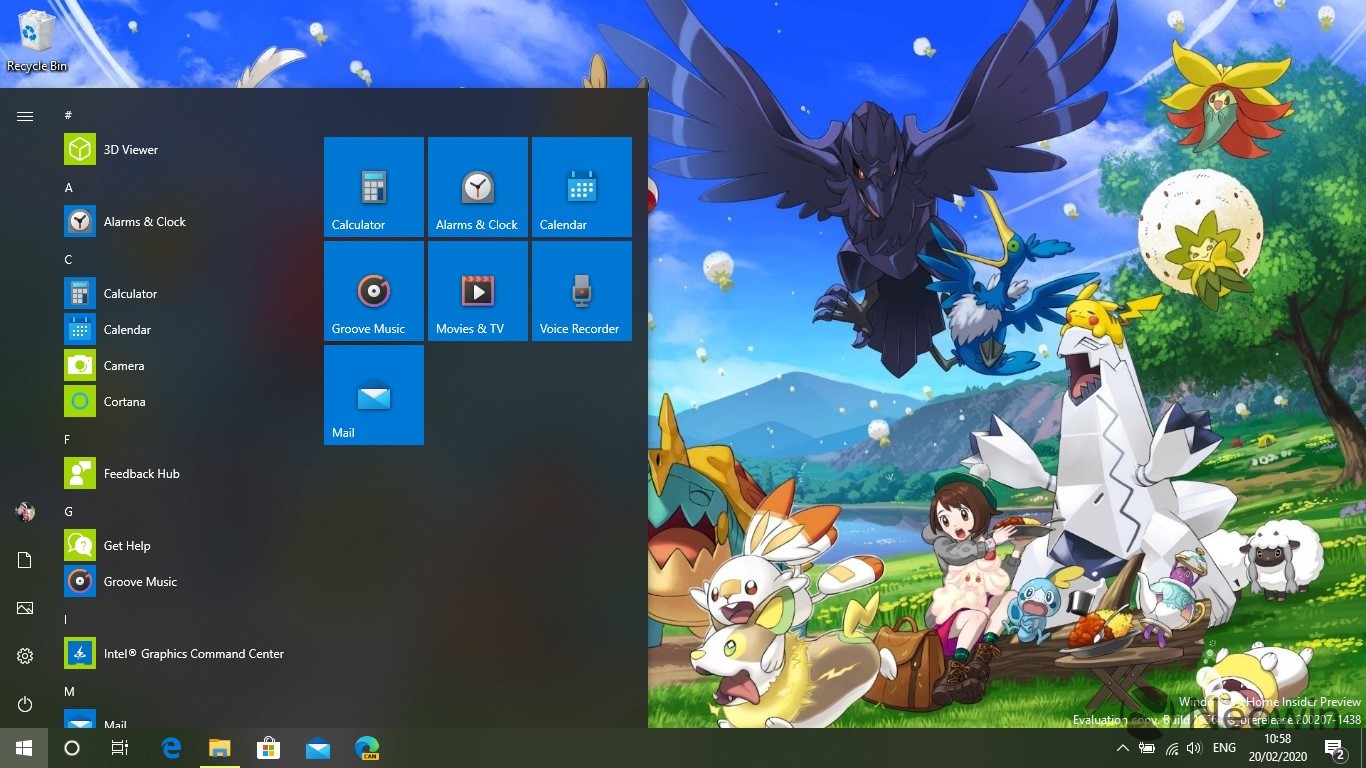
Task: Click the I letter group header
Action: click(68, 619)
